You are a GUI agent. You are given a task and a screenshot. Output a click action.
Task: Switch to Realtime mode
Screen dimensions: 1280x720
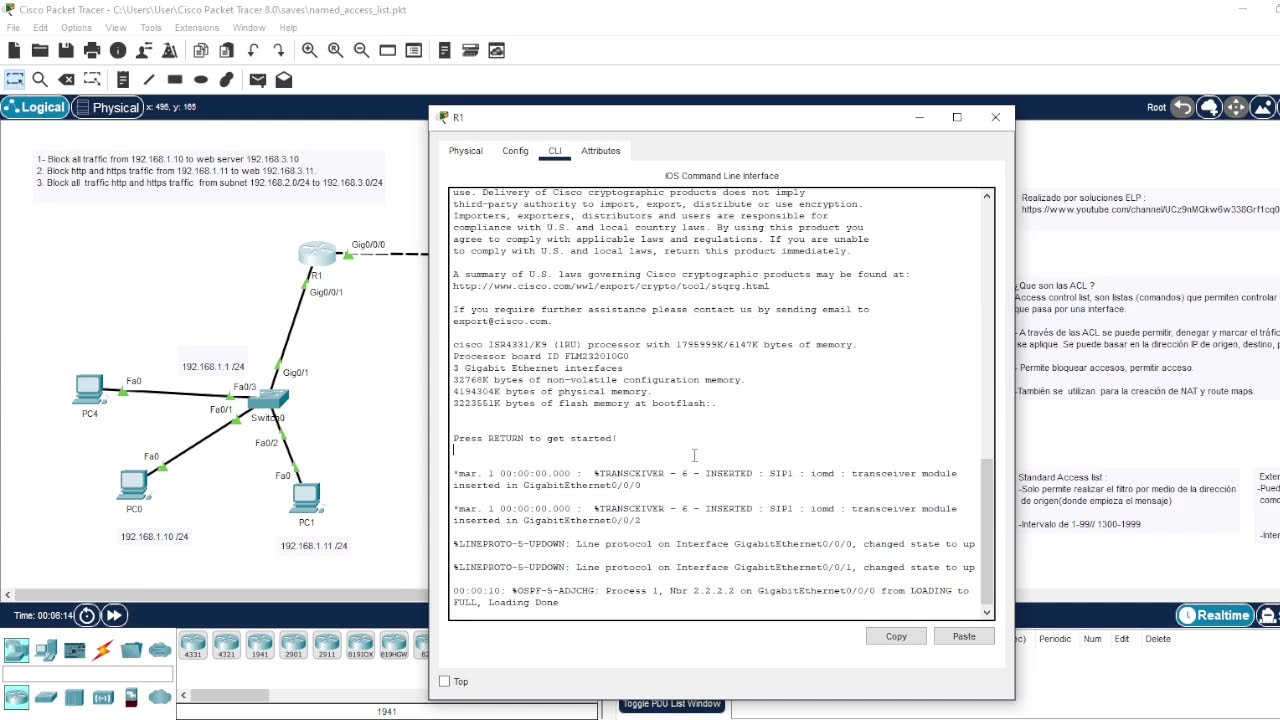pyautogui.click(x=1214, y=616)
